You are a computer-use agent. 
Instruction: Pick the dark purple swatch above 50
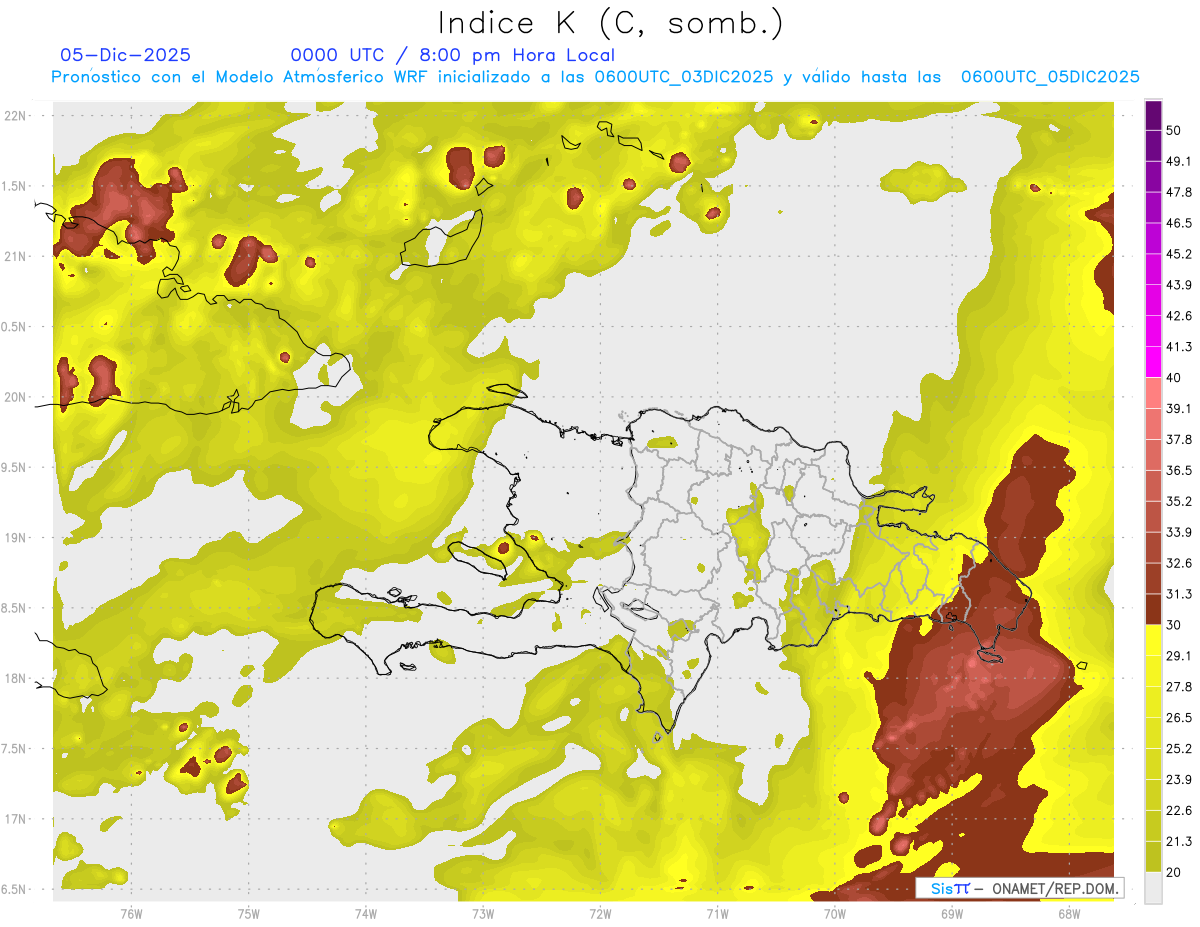click(x=1153, y=115)
